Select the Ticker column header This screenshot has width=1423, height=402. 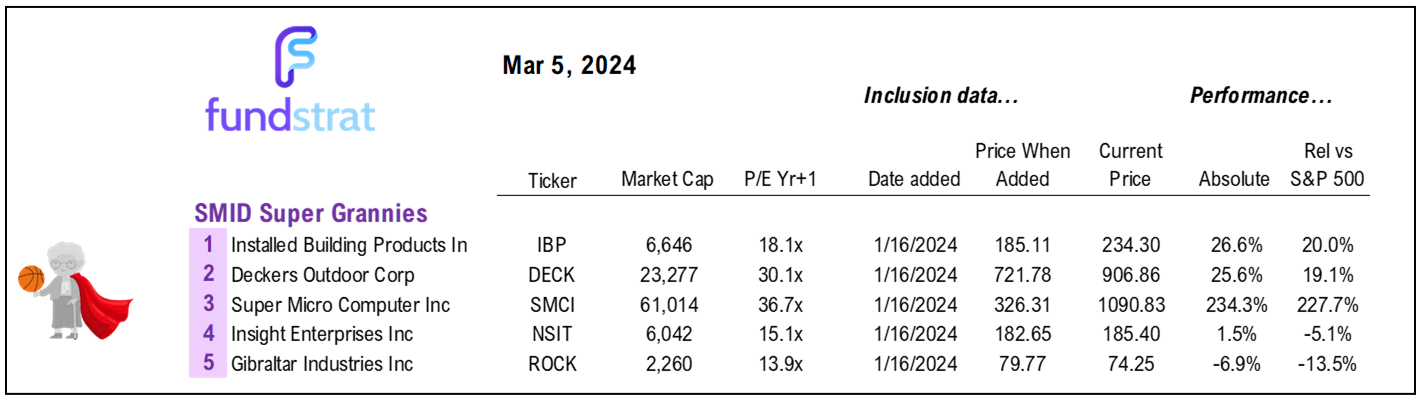click(x=552, y=180)
